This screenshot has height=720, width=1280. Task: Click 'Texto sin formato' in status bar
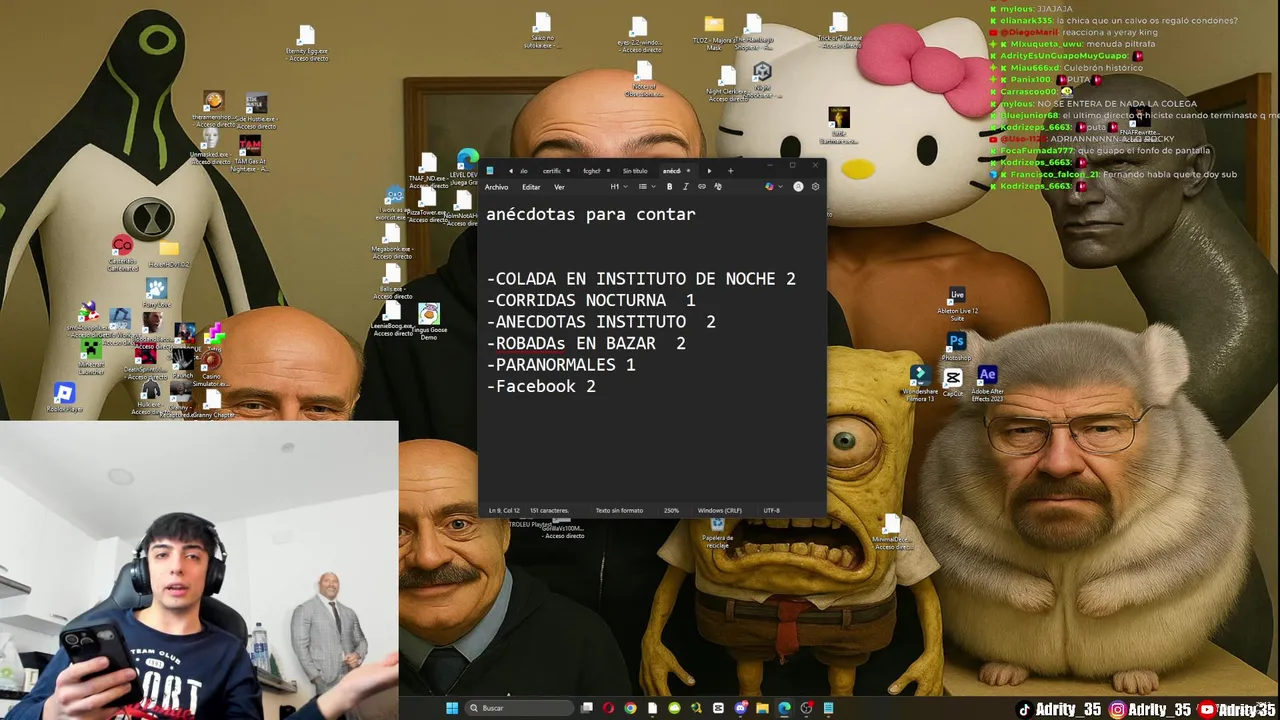point(619,510)
